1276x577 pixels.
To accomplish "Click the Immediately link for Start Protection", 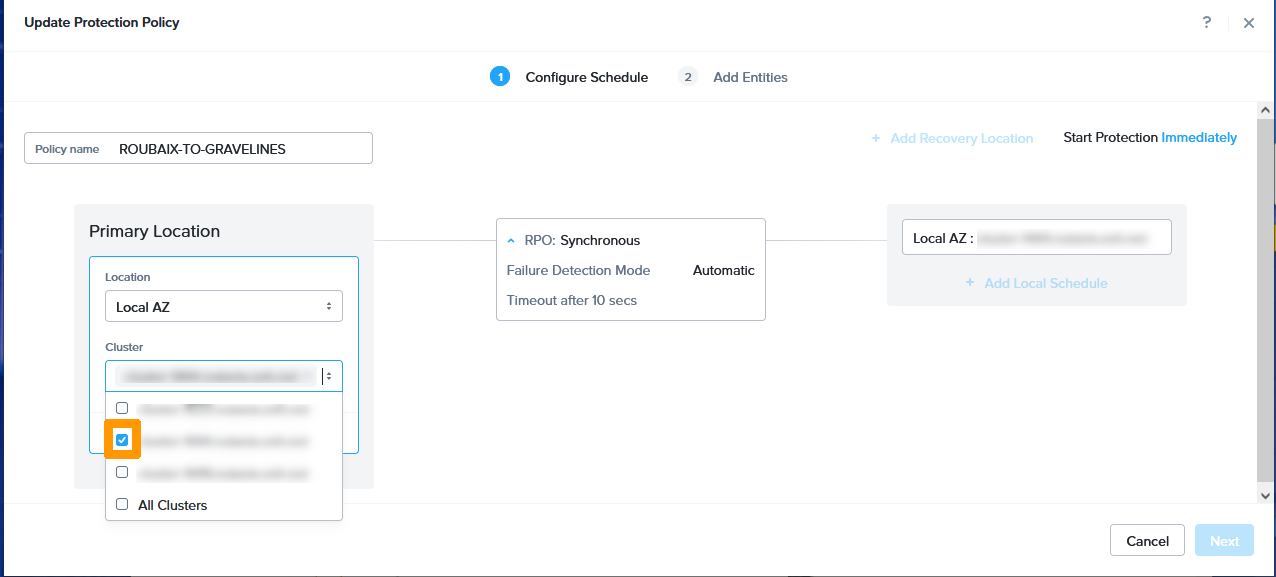I will 1198,138.
